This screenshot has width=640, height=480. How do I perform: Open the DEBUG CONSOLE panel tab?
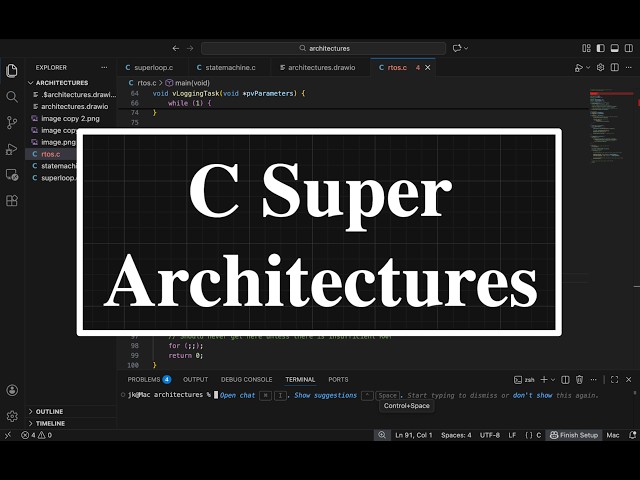(x=247, y=380)
